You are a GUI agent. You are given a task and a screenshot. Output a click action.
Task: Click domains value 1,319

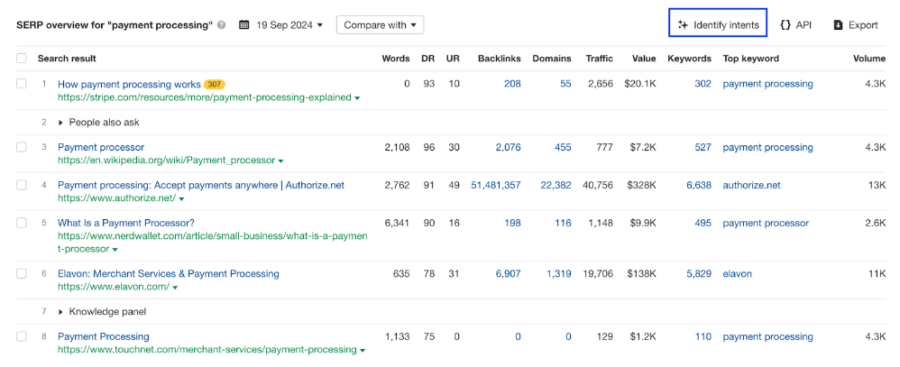[559, 274]
